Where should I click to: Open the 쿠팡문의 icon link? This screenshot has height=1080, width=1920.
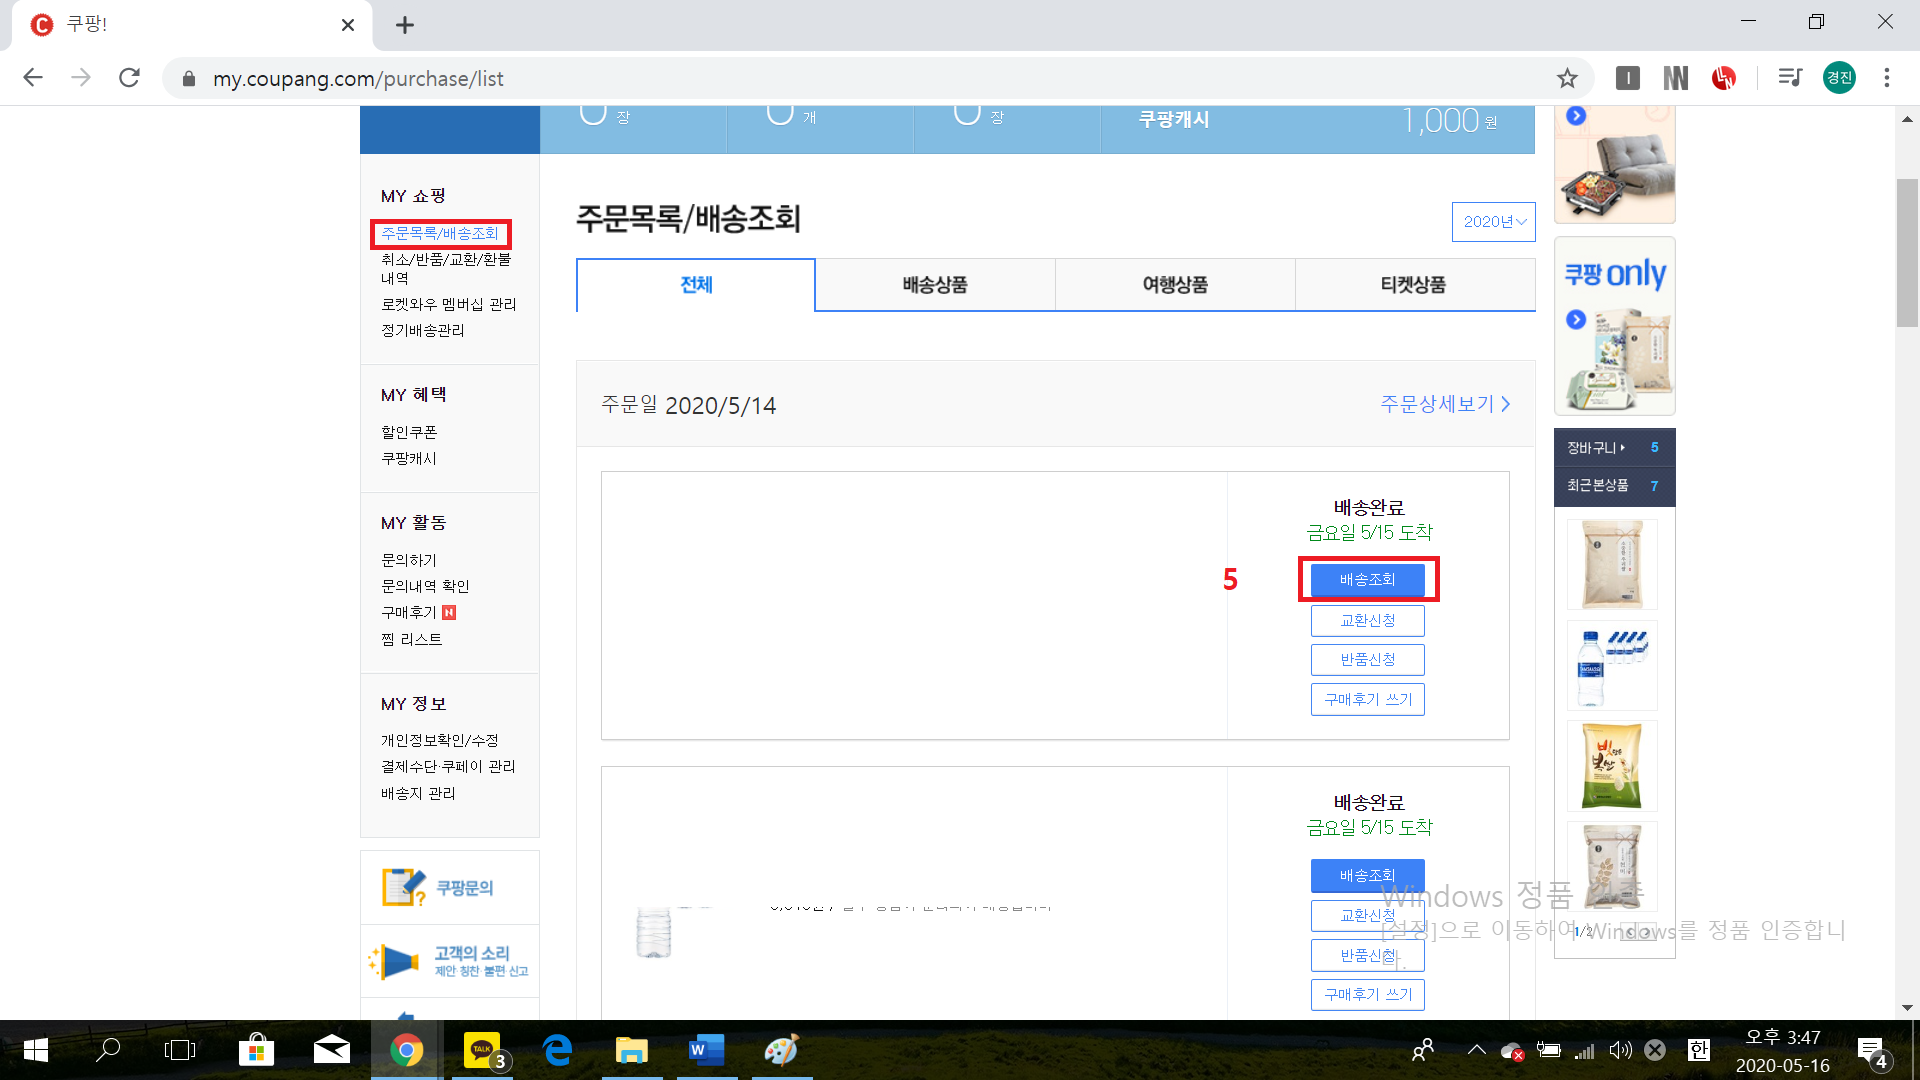404,887
